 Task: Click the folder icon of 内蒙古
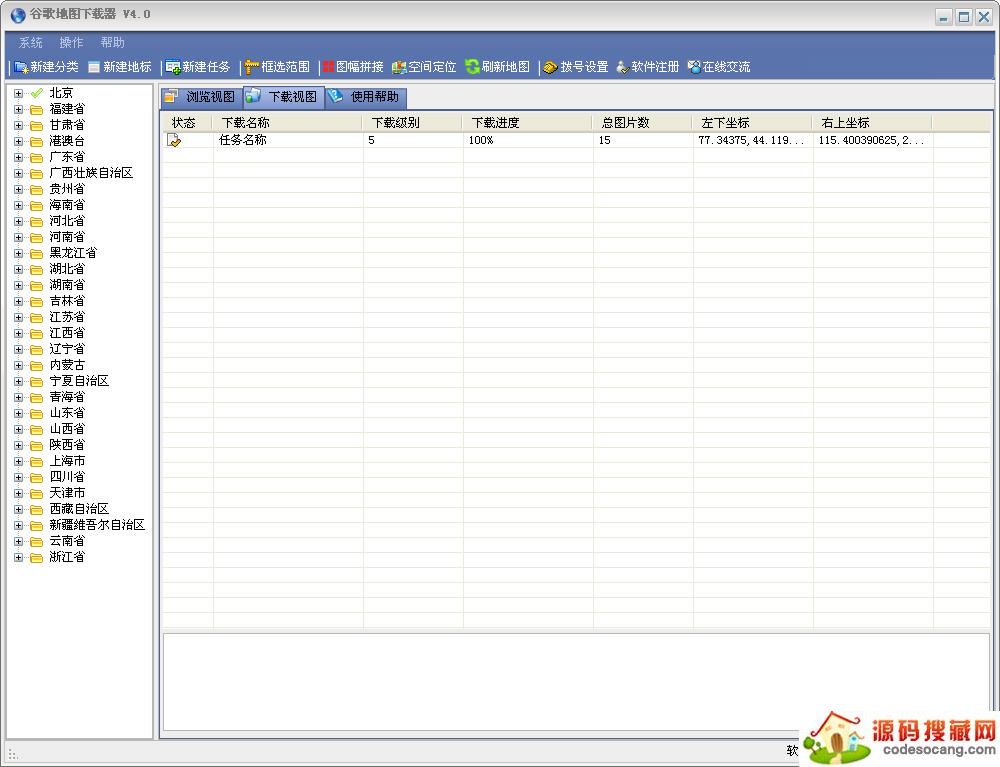(37, 365)
